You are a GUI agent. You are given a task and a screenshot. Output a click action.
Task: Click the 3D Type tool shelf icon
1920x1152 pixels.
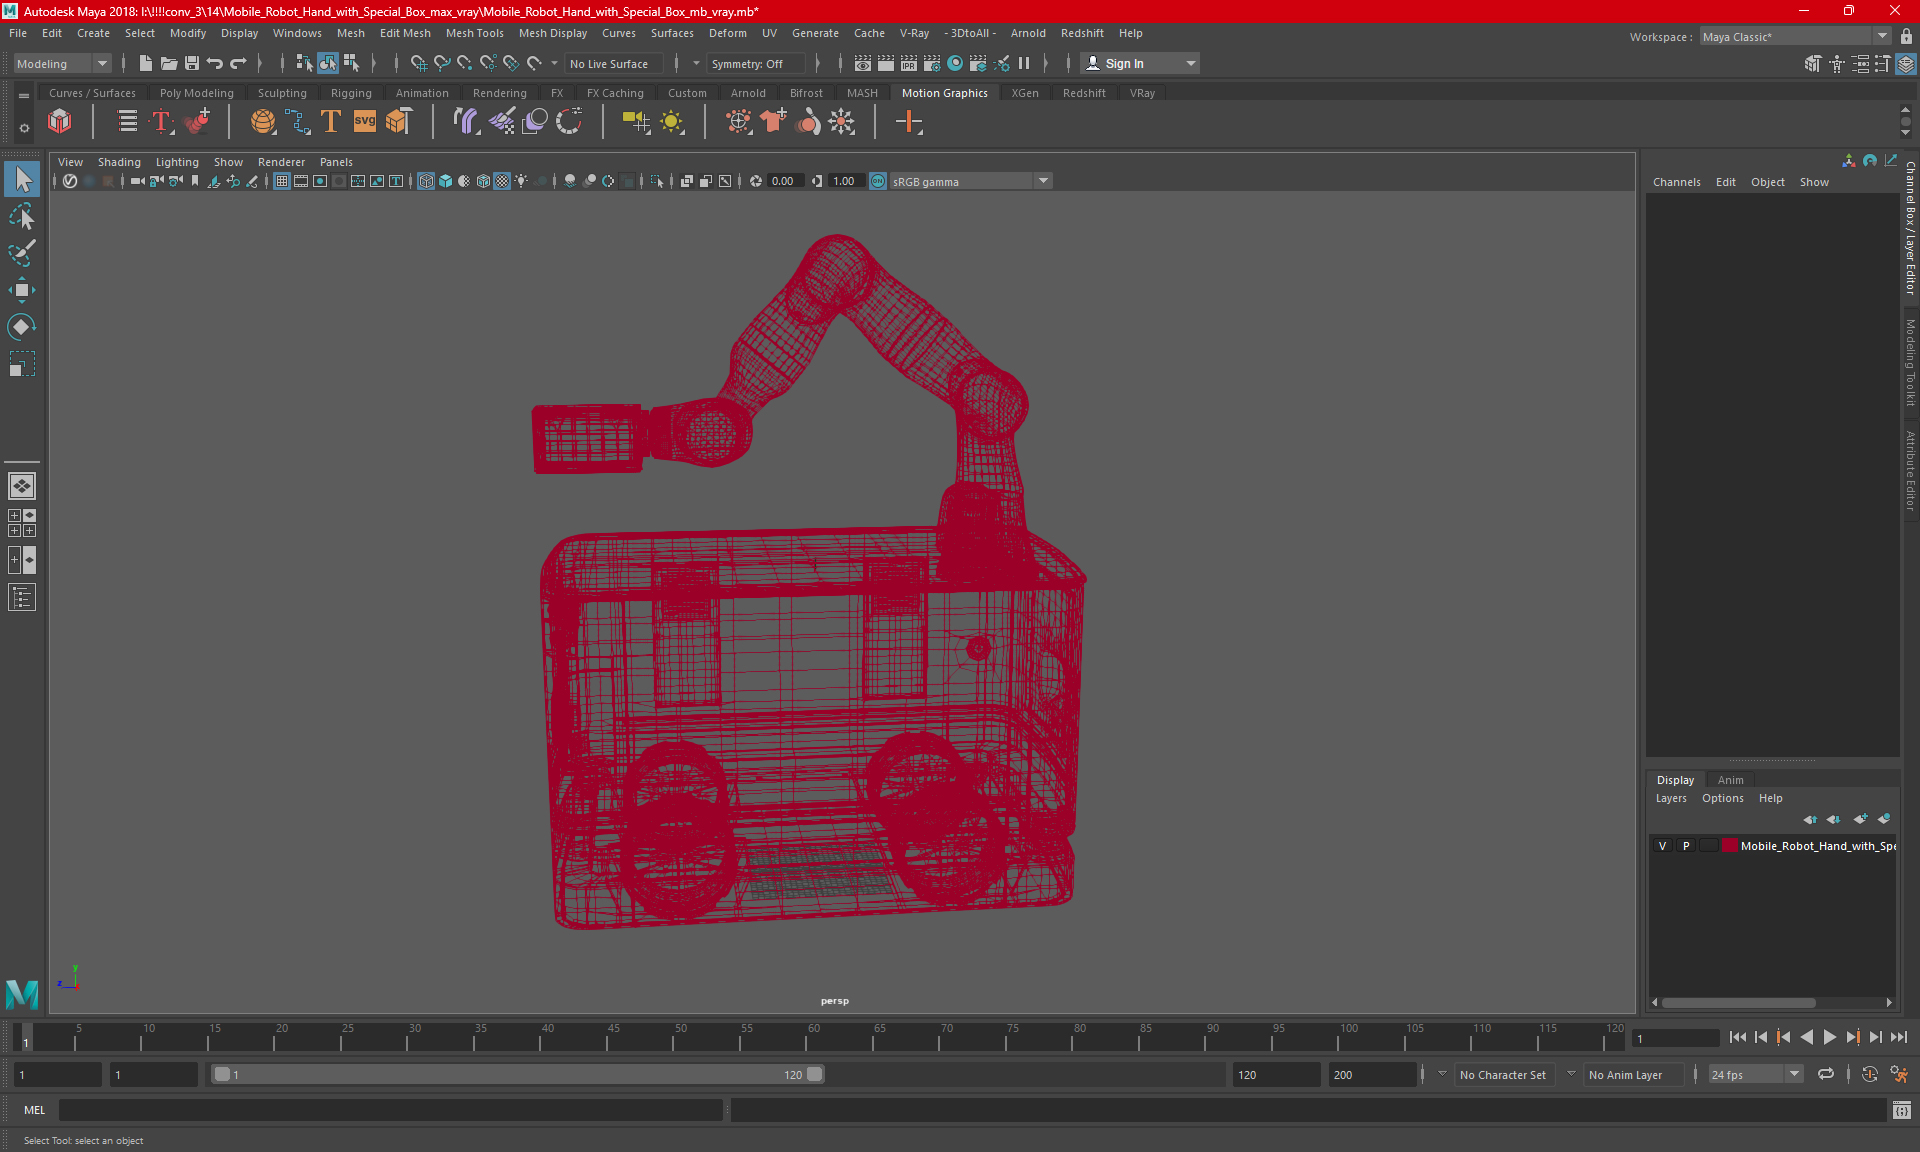(331, 122)
